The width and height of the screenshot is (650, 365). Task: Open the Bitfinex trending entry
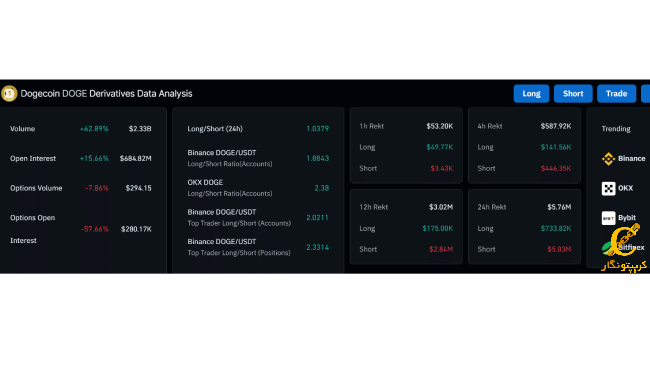coord(624,248)
